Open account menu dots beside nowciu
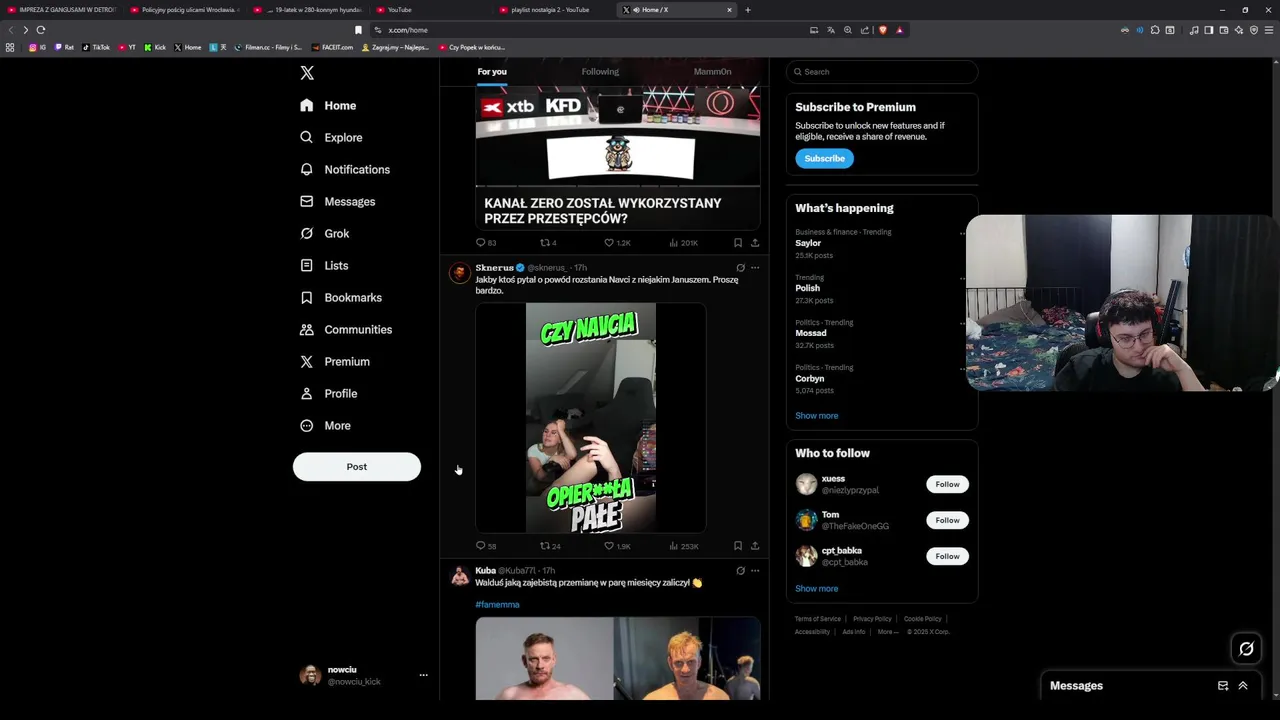The image size is (1280, 720). coord(423,675)
